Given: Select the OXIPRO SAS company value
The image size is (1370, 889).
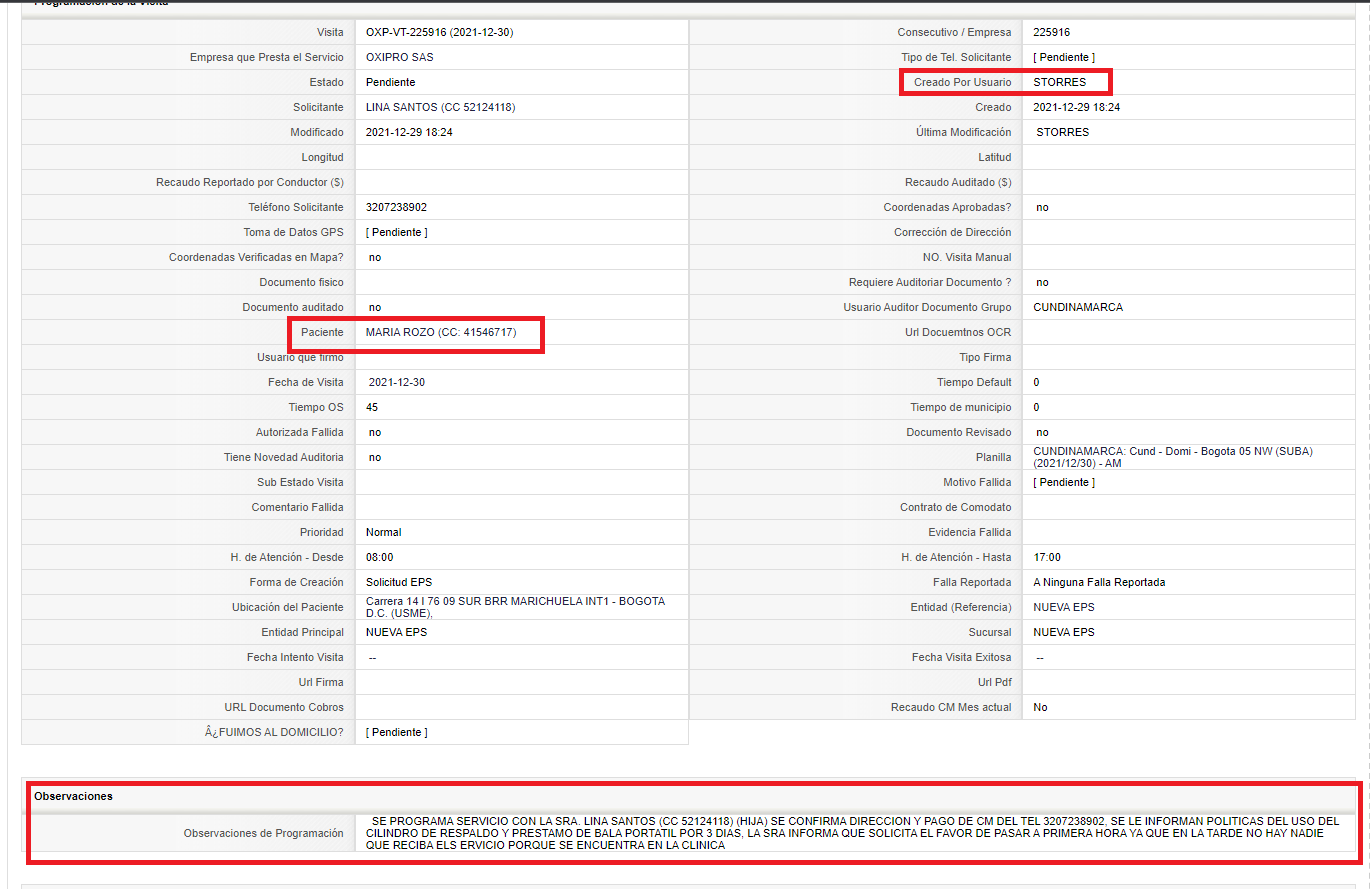Looking at the screenshot, I should (x=399, y=57).
